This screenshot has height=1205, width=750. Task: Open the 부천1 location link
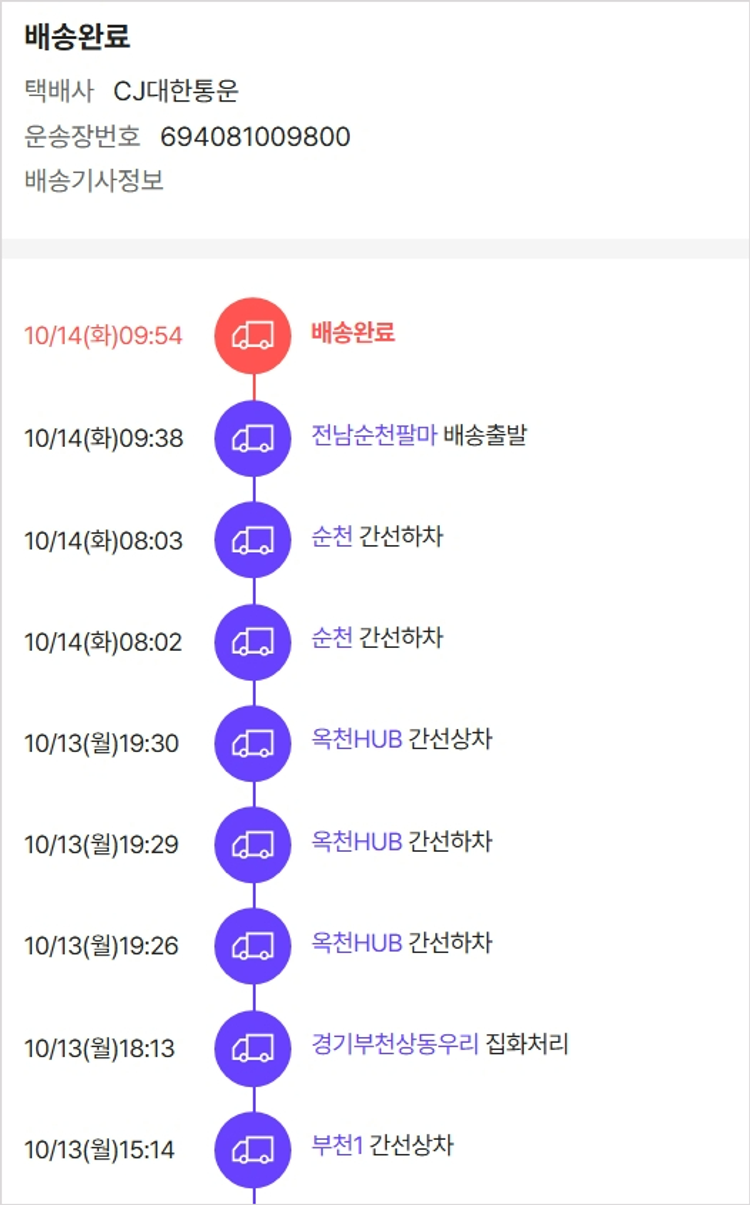click(337, 1147)
